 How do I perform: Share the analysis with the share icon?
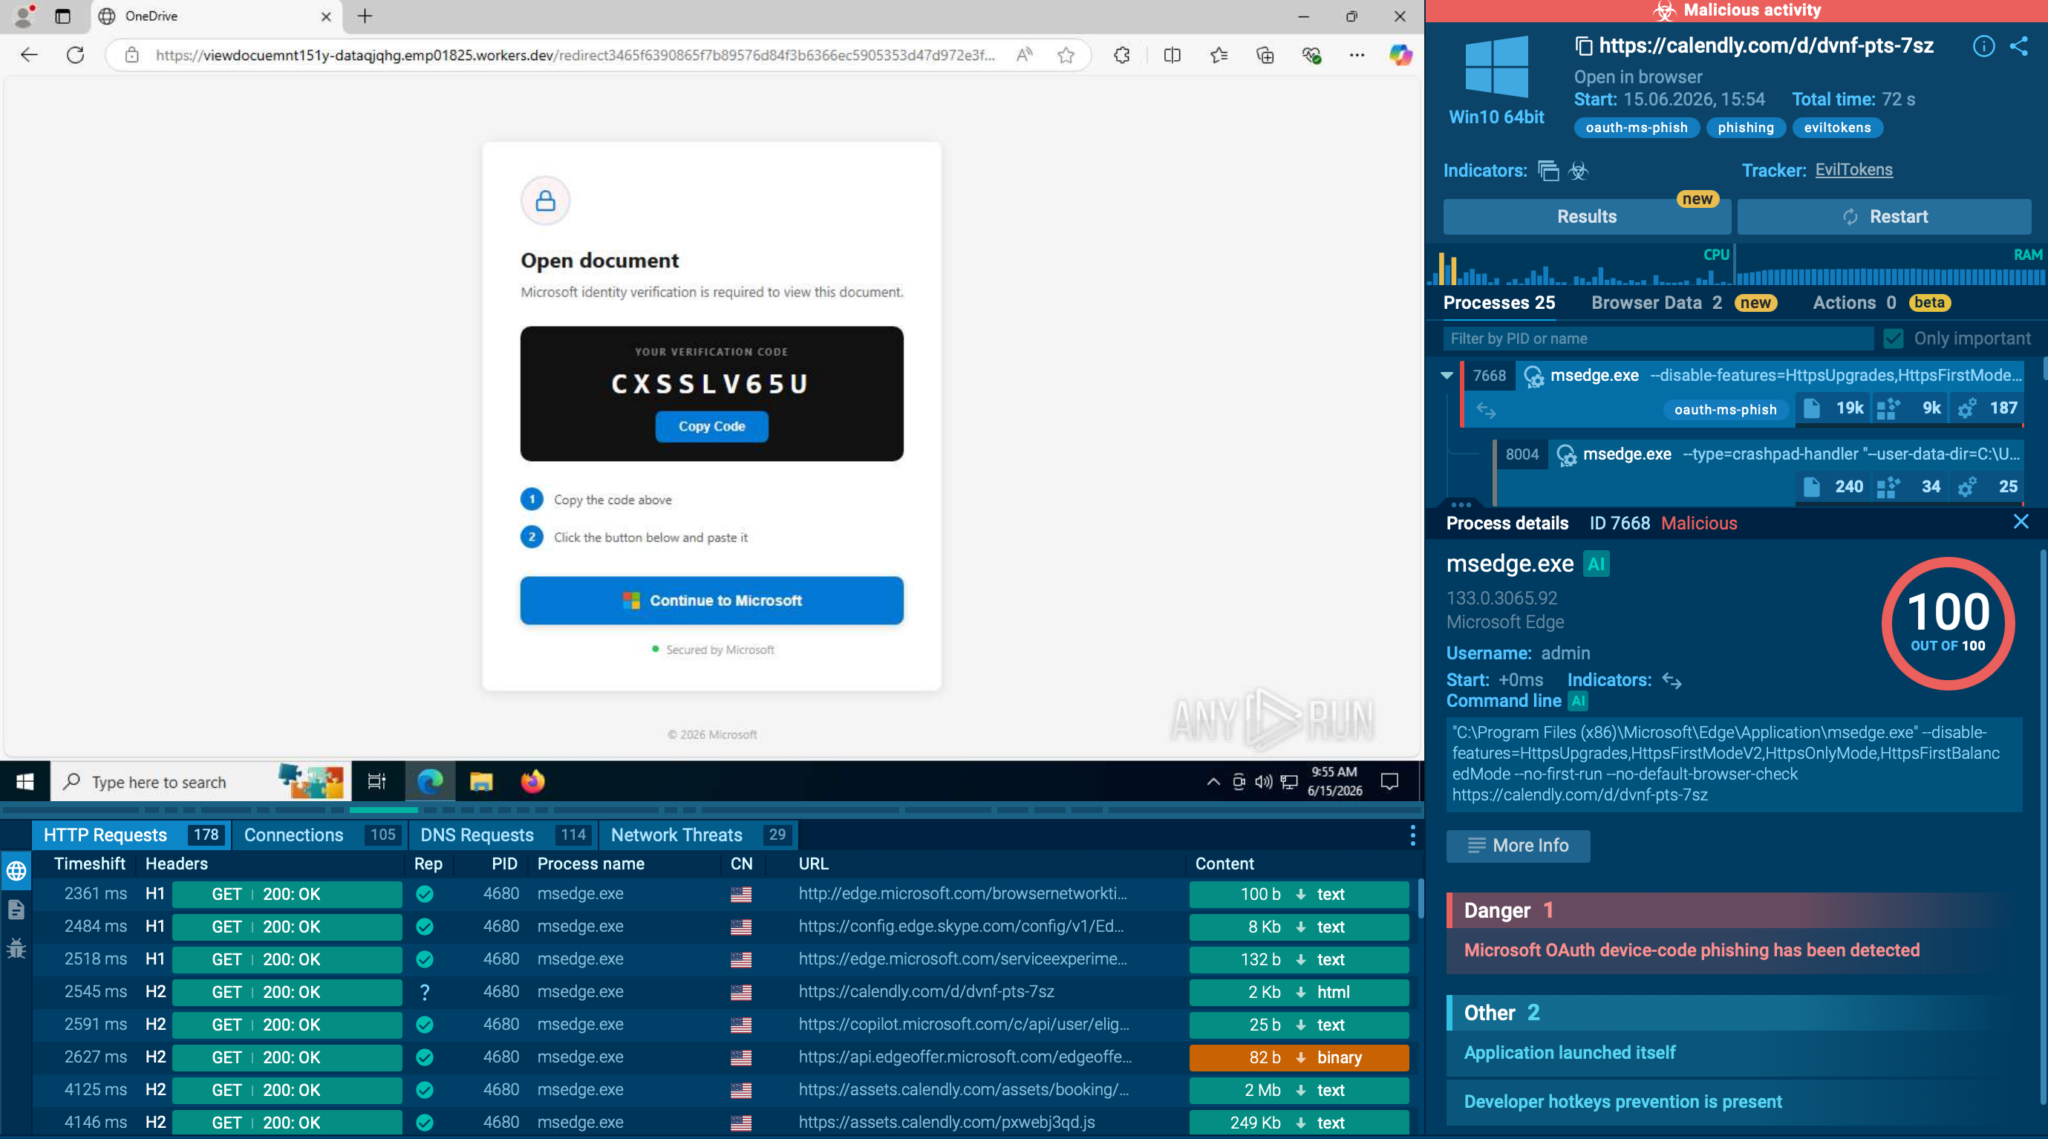click(2019, 46)
